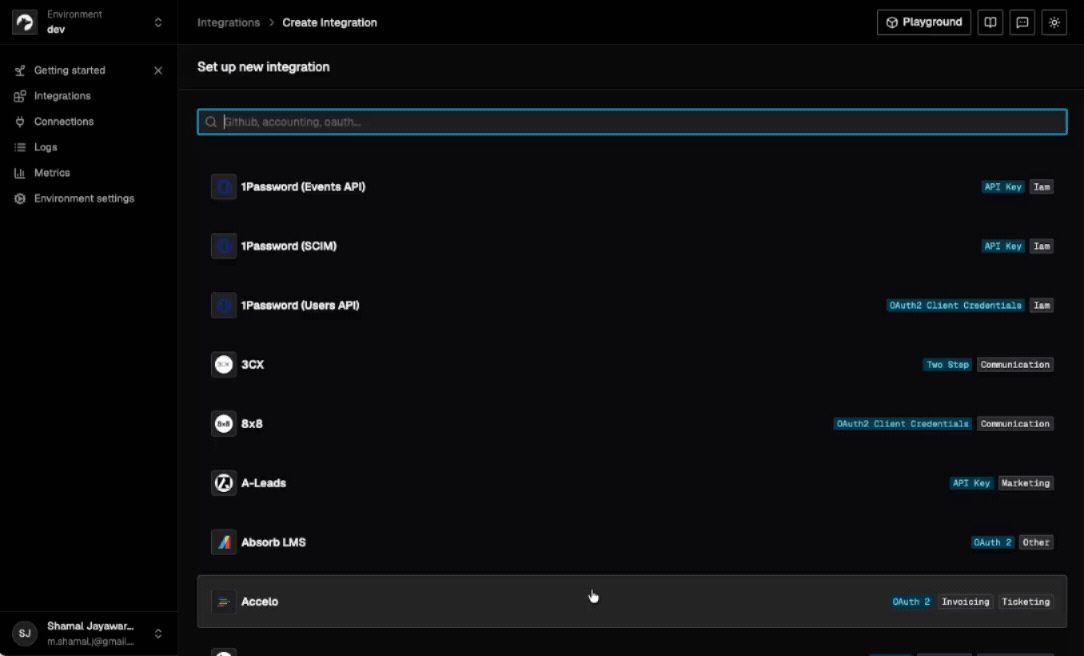This screenshot has height=656, width=1084.
Task: Select the 3CX integration
Action: click(x=632, y=364)
